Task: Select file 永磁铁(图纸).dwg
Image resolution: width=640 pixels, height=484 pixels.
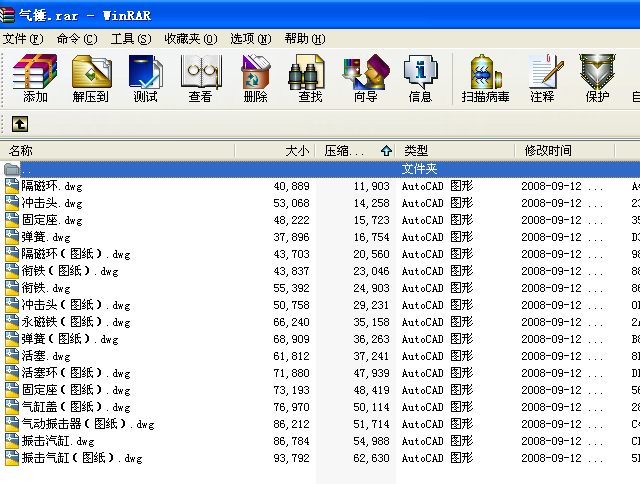Action: tap(76, 322)
